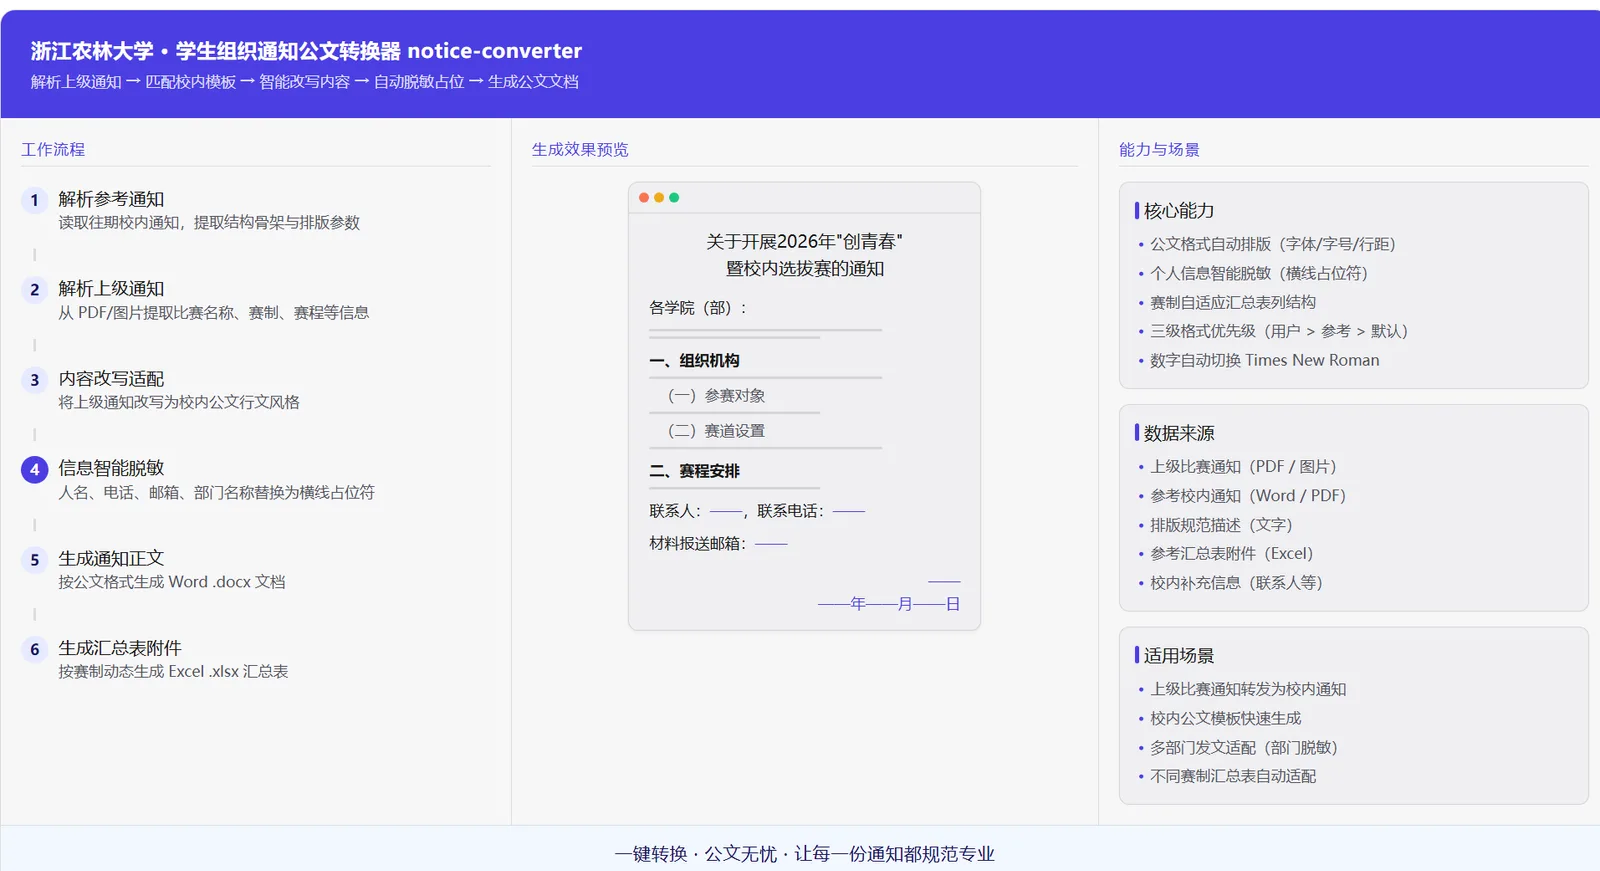Select 解析上级通知 step title
1600x871 pixels.
pyautogui.click(x=111, y=289)
